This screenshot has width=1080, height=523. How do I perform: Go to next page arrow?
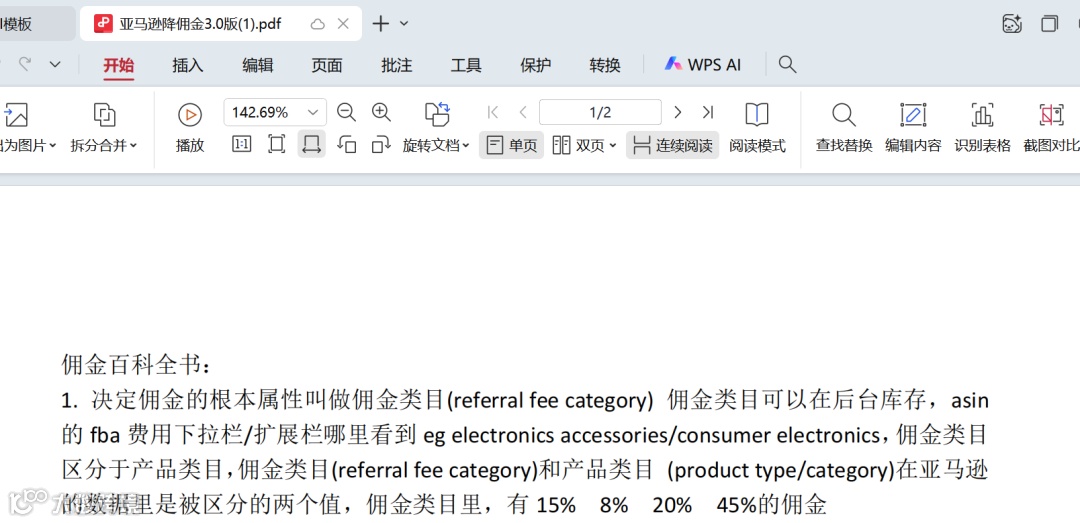pyautogui.click(x=678, y=112)
